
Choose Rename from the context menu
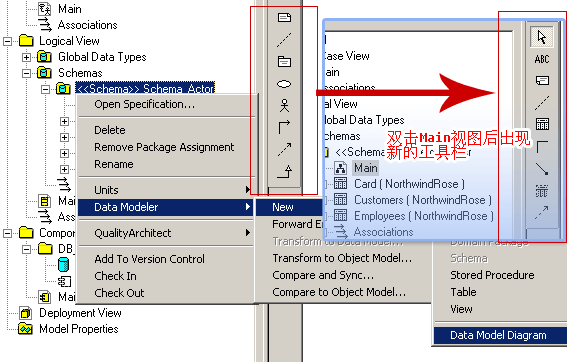click(167, 164)
